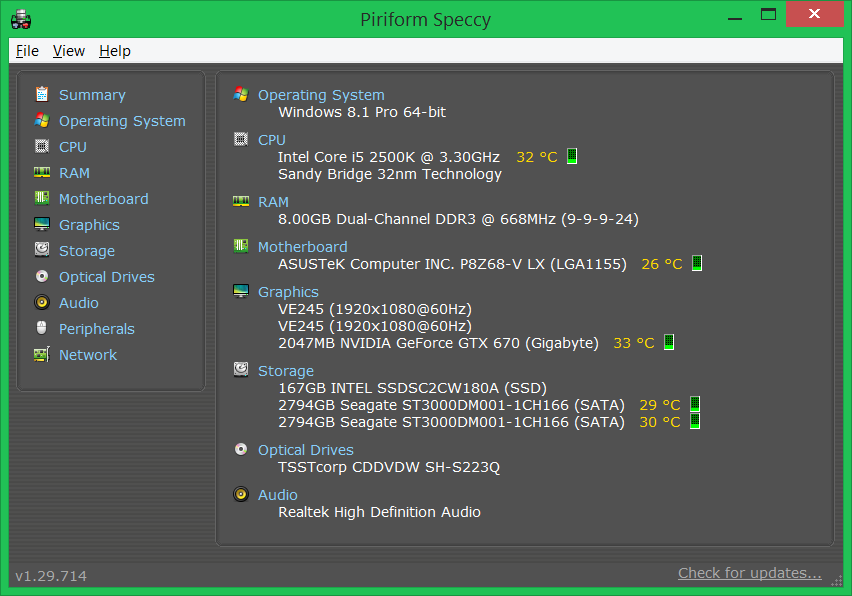
Task: Click the Network card icon in sidebar
Action: [x=42, y=354]
